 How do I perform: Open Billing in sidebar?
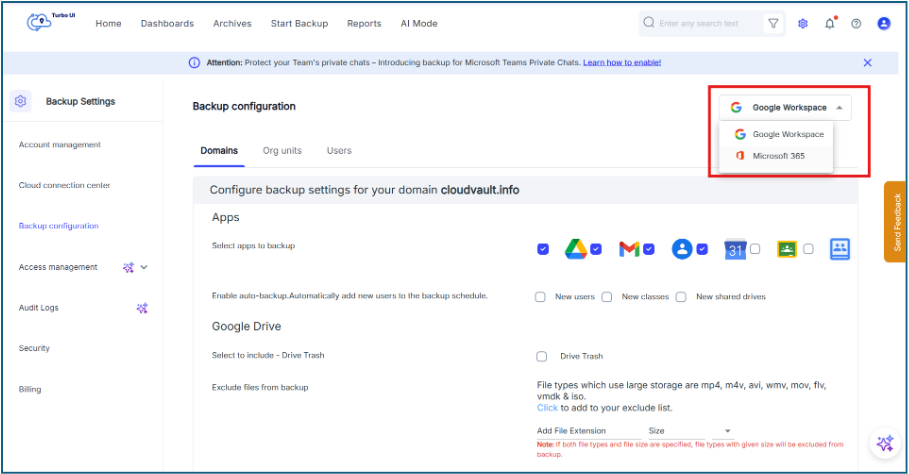pos(30,389)
